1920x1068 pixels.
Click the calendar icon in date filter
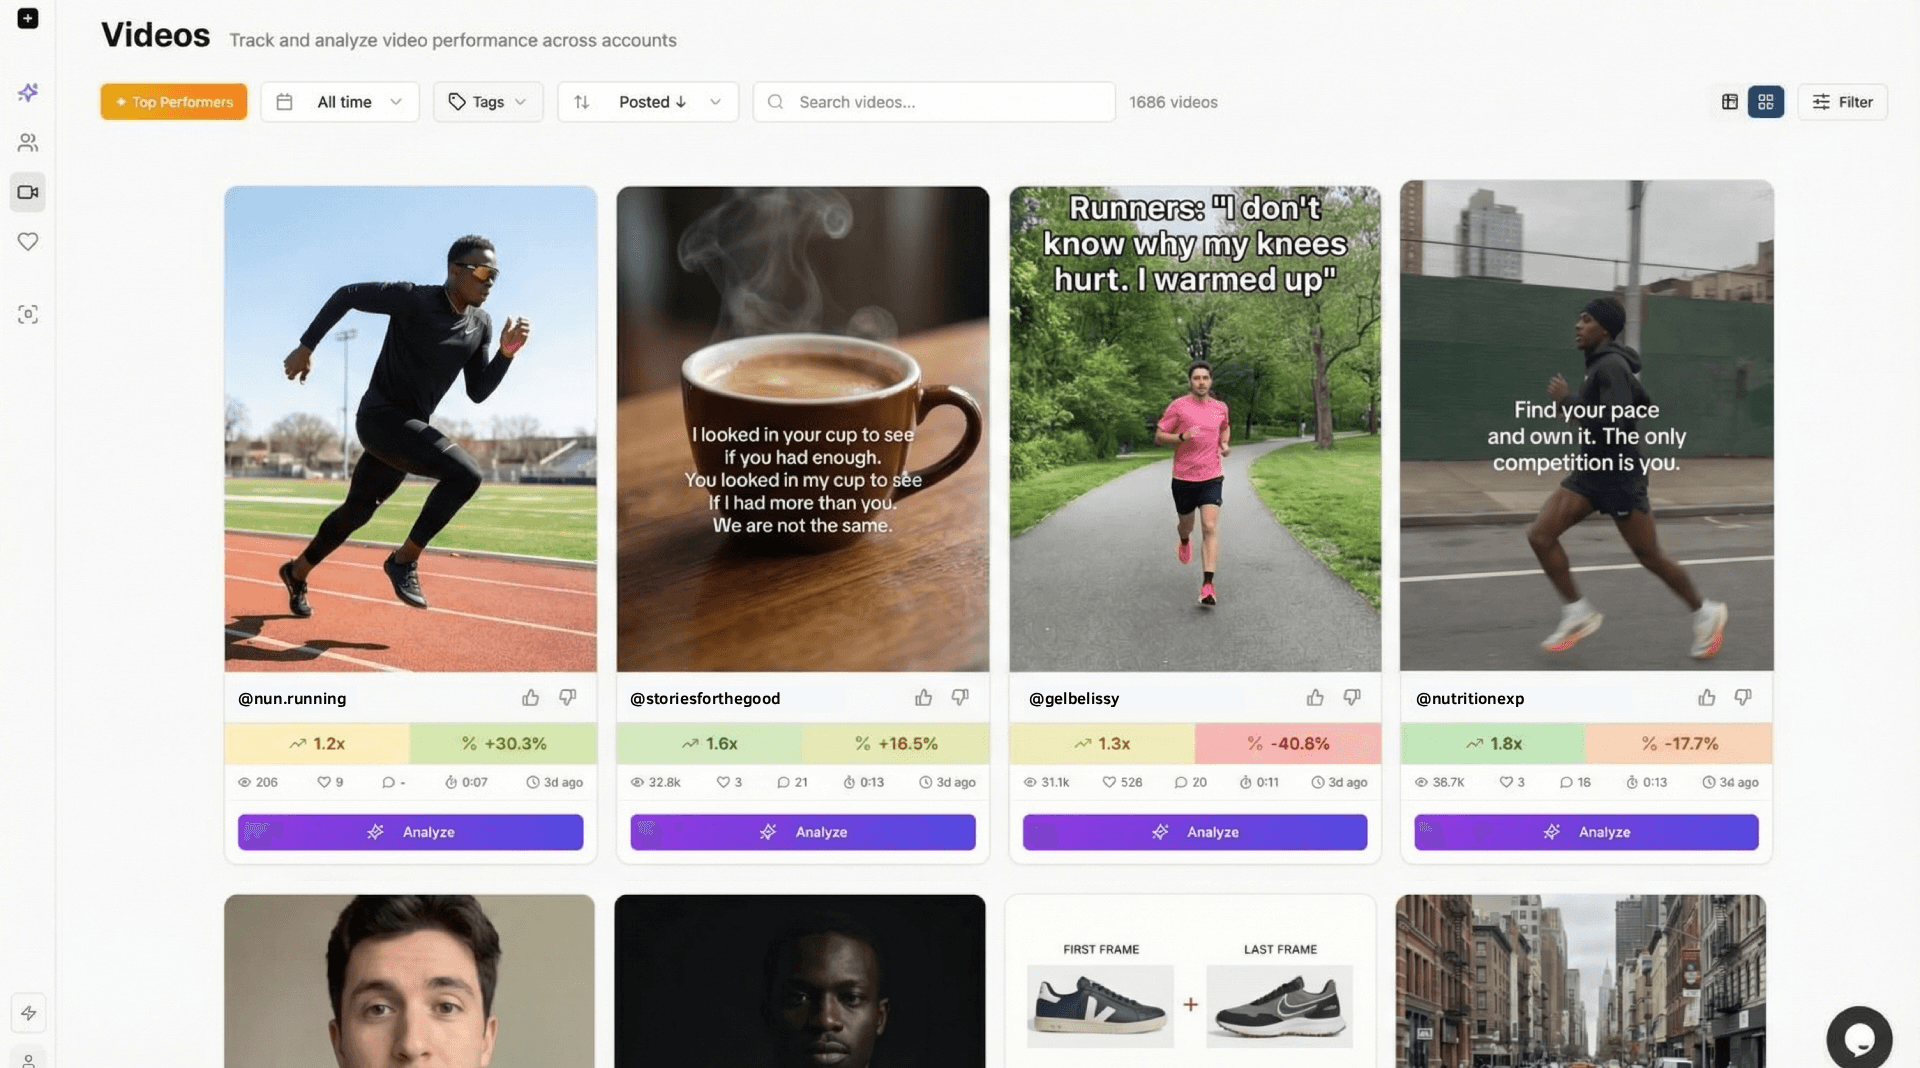pyautogui.click(x=284, y=101)
